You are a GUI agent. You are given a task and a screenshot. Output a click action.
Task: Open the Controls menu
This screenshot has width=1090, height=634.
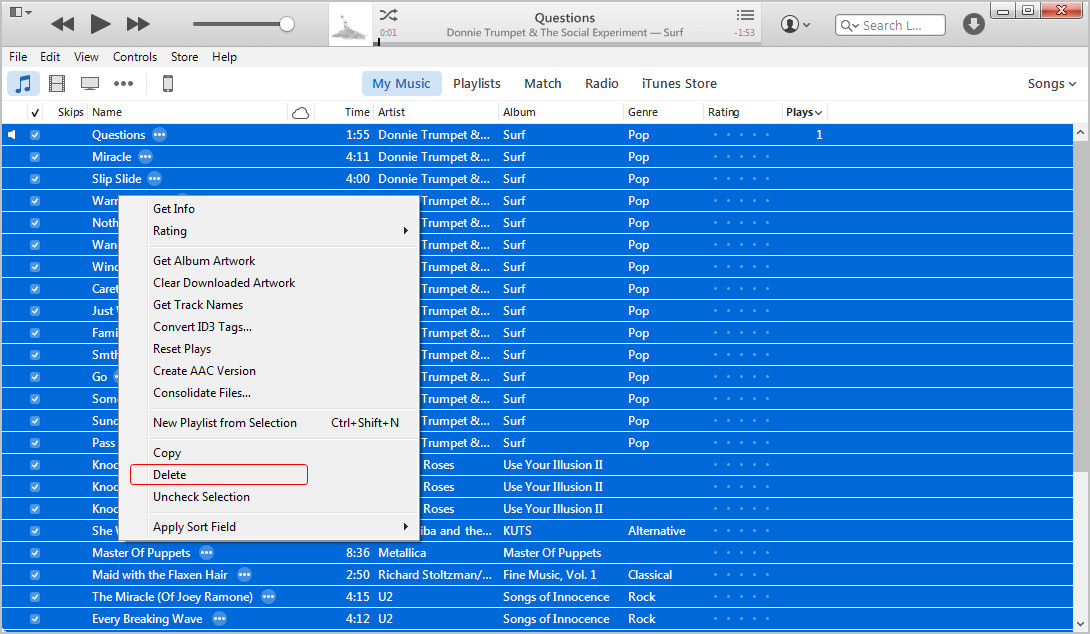click(x=135, y=57)
